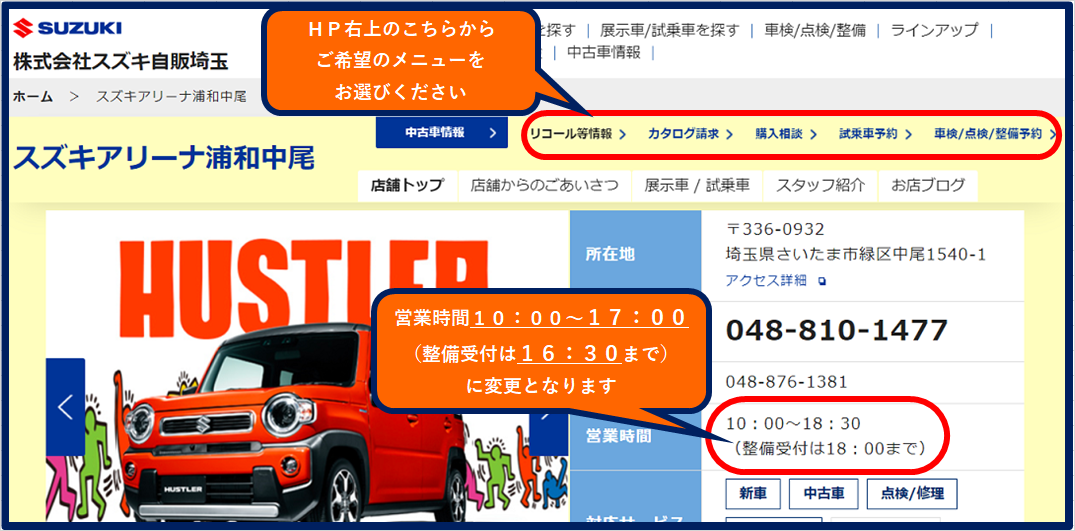The height and width of the screenshot is (531, 1075).
Task: Click the 点検/修理 service tag
Action: coord(912,494)
